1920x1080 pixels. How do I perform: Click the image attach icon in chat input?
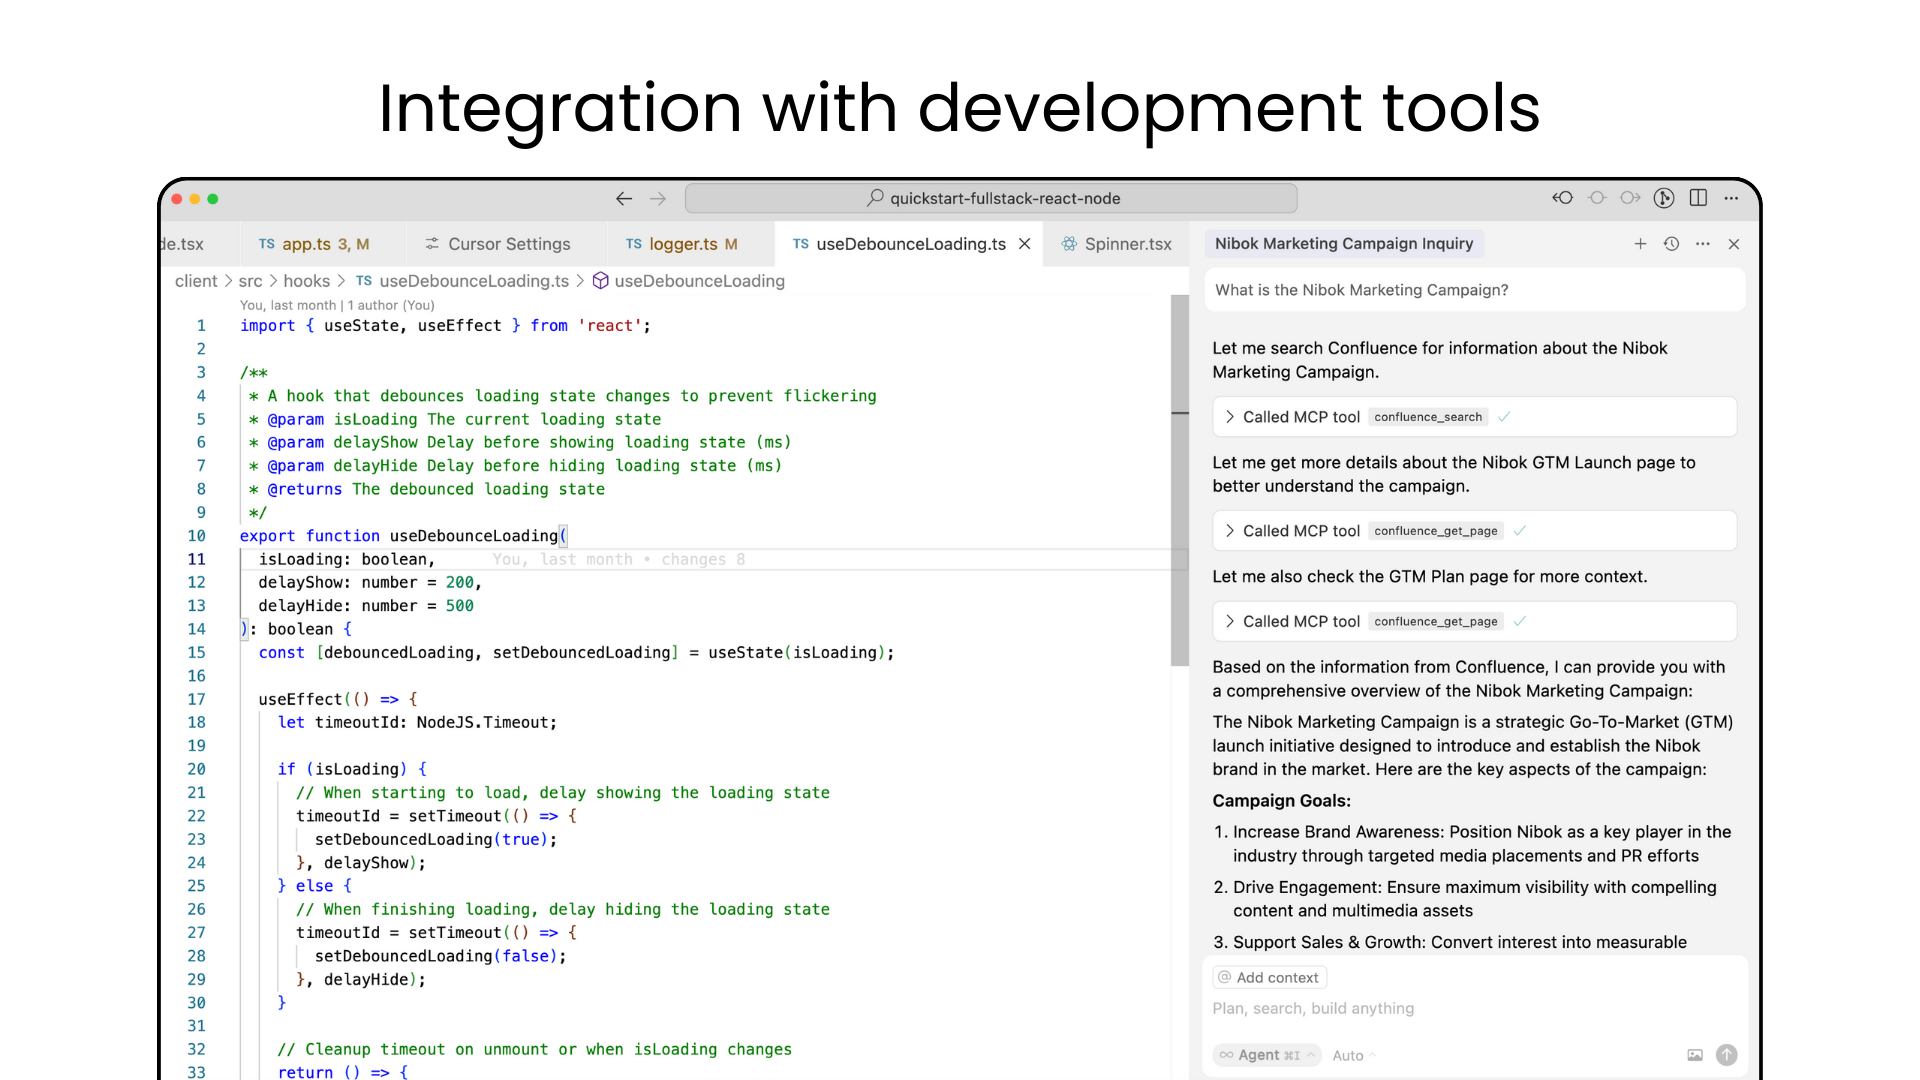pos(1695,1055)
